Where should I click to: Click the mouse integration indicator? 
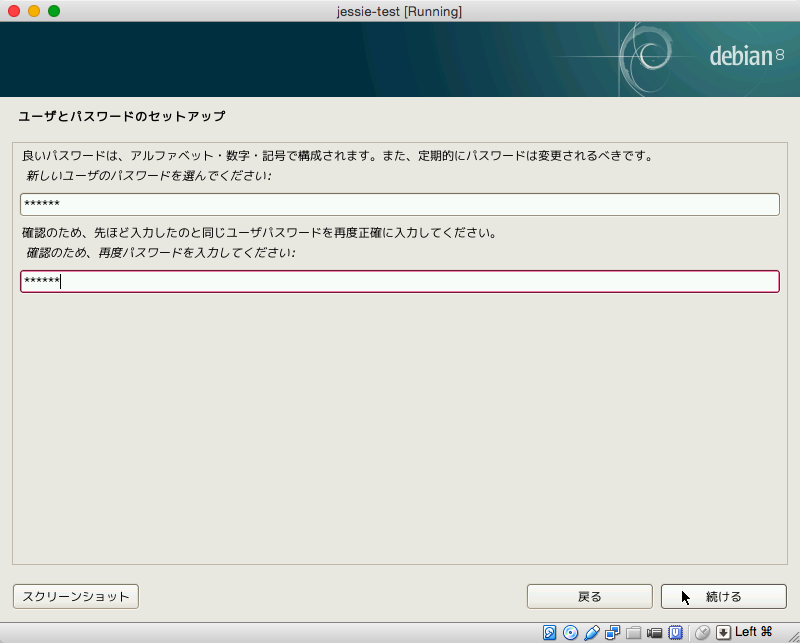(x=703, y=633)
